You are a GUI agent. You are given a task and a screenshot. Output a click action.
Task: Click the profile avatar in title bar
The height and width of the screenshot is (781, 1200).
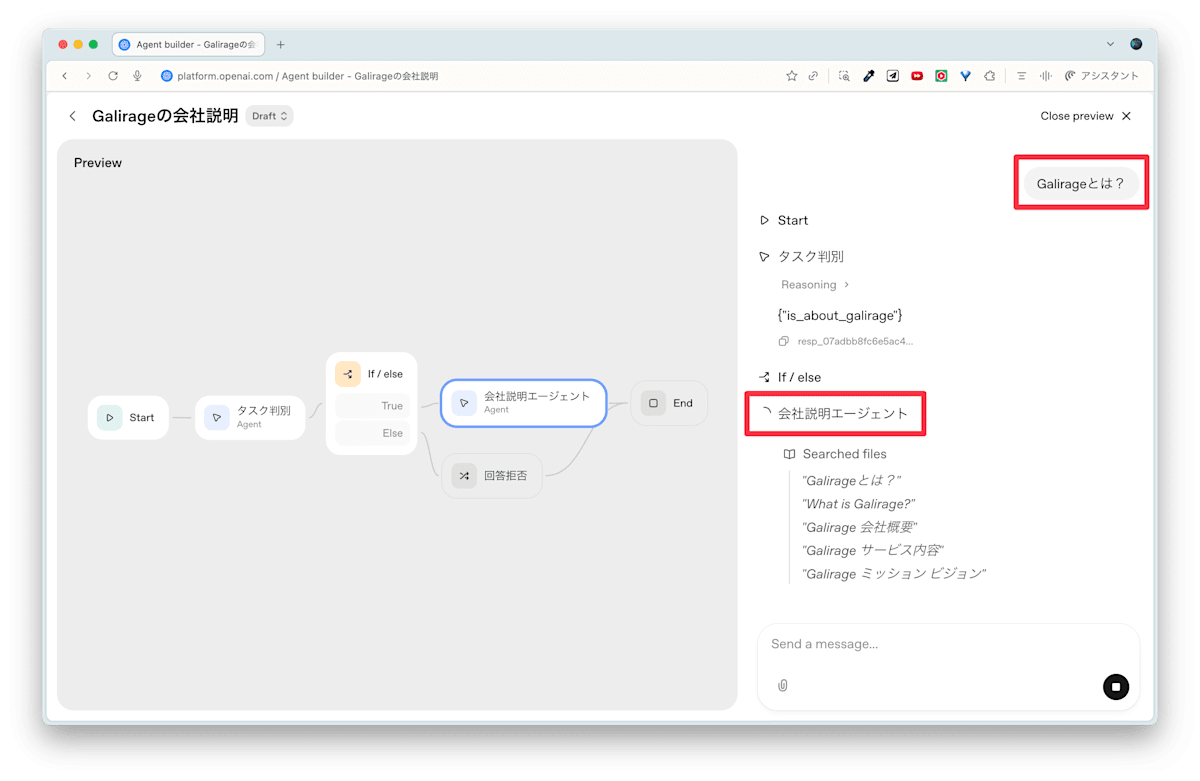[1136, 45]
